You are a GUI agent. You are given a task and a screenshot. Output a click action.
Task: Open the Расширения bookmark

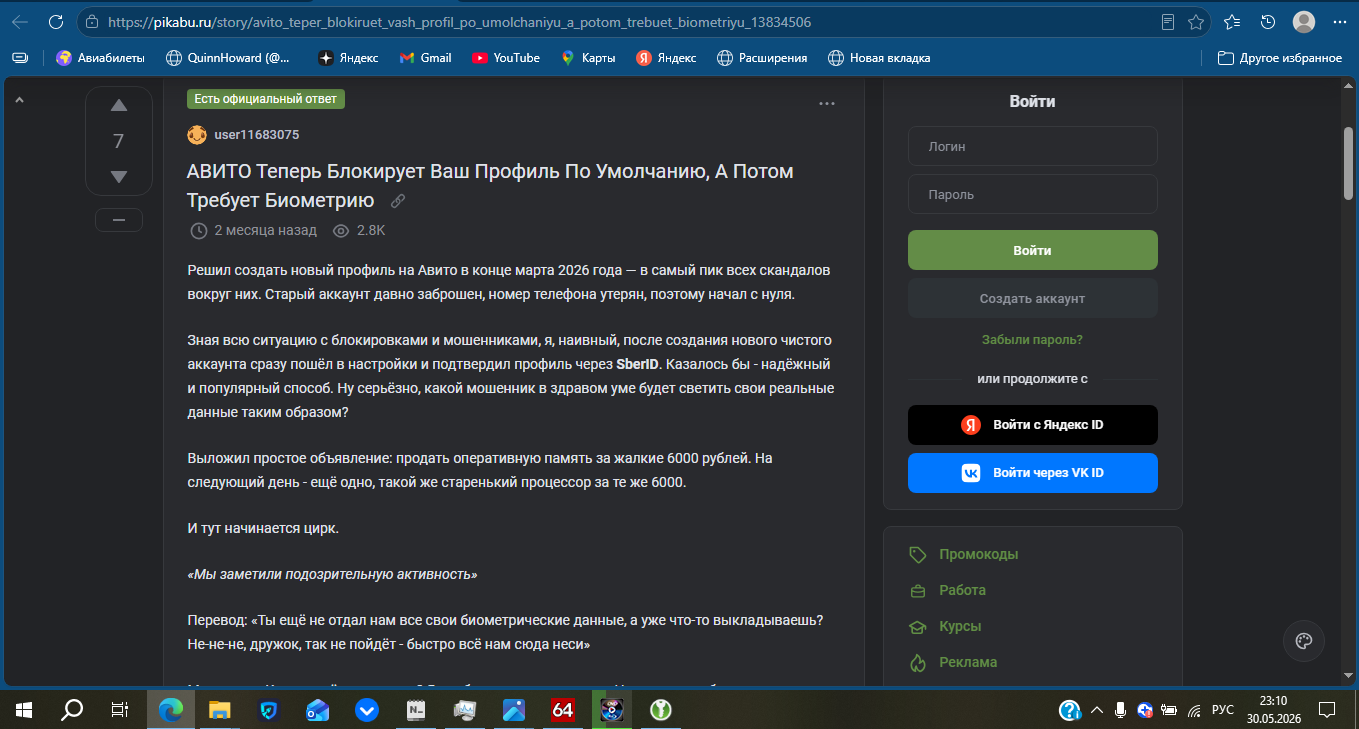click(763, 58)
